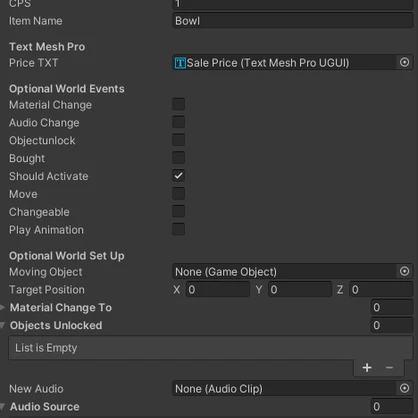Tick the Objectunlock checkbox
This screenshot has height=418, width=418.
[179, 140]
